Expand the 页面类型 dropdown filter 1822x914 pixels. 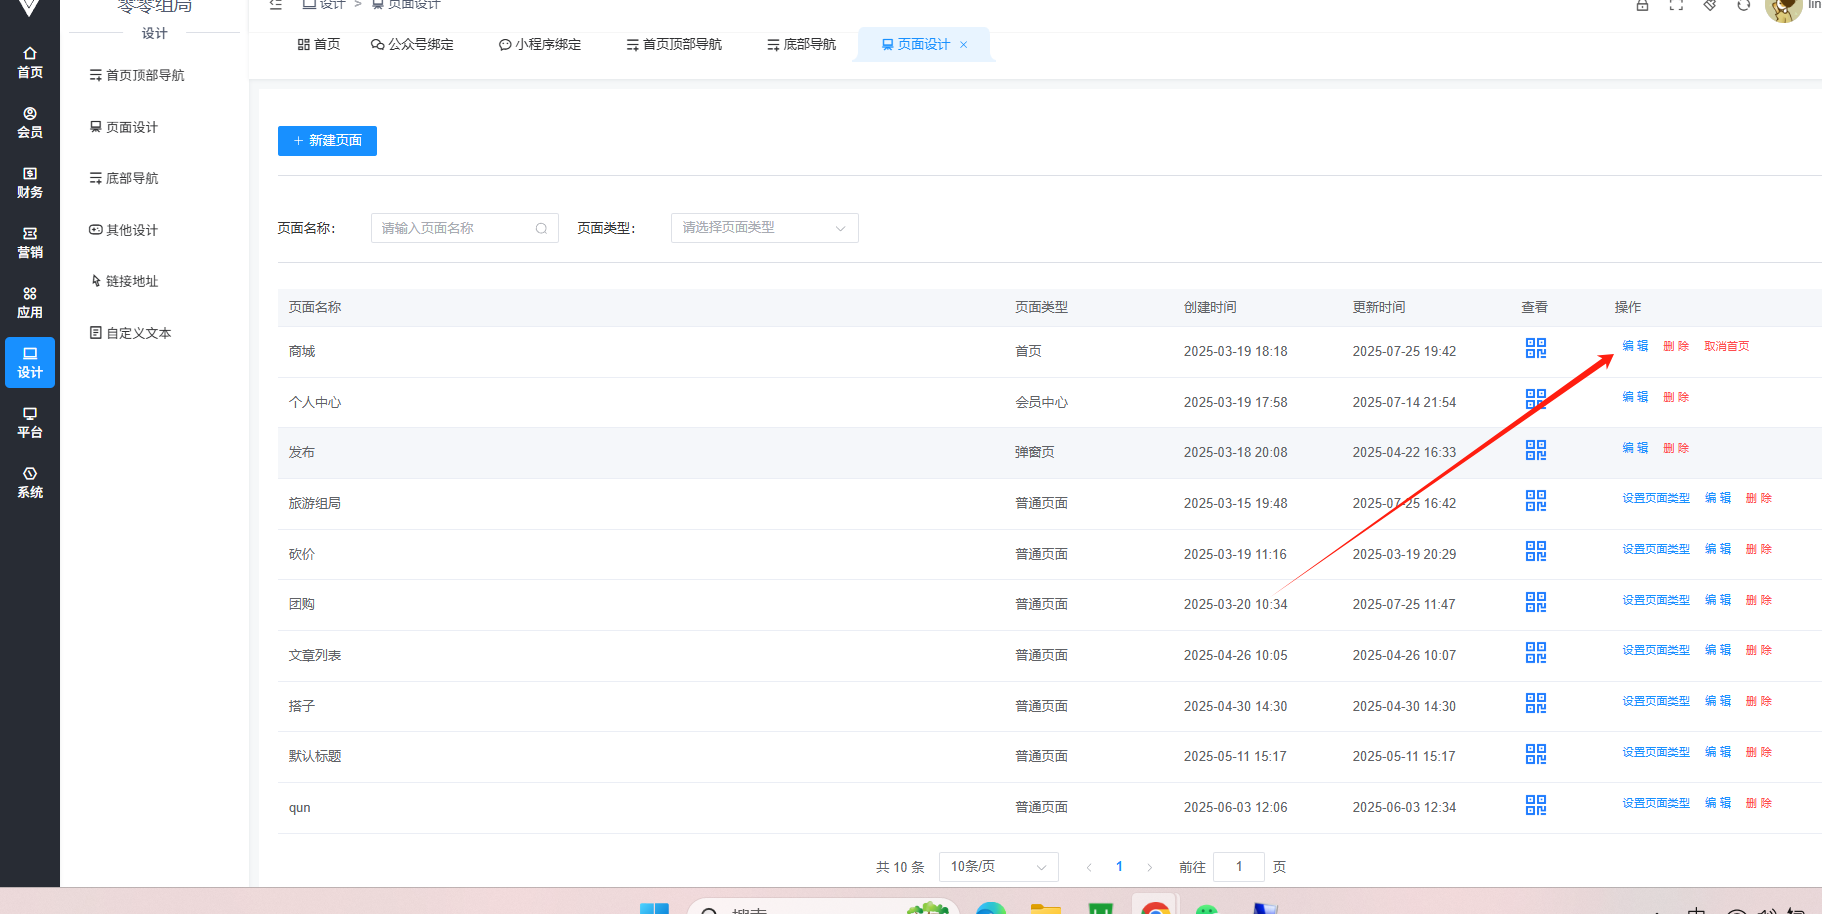[764, 228]
